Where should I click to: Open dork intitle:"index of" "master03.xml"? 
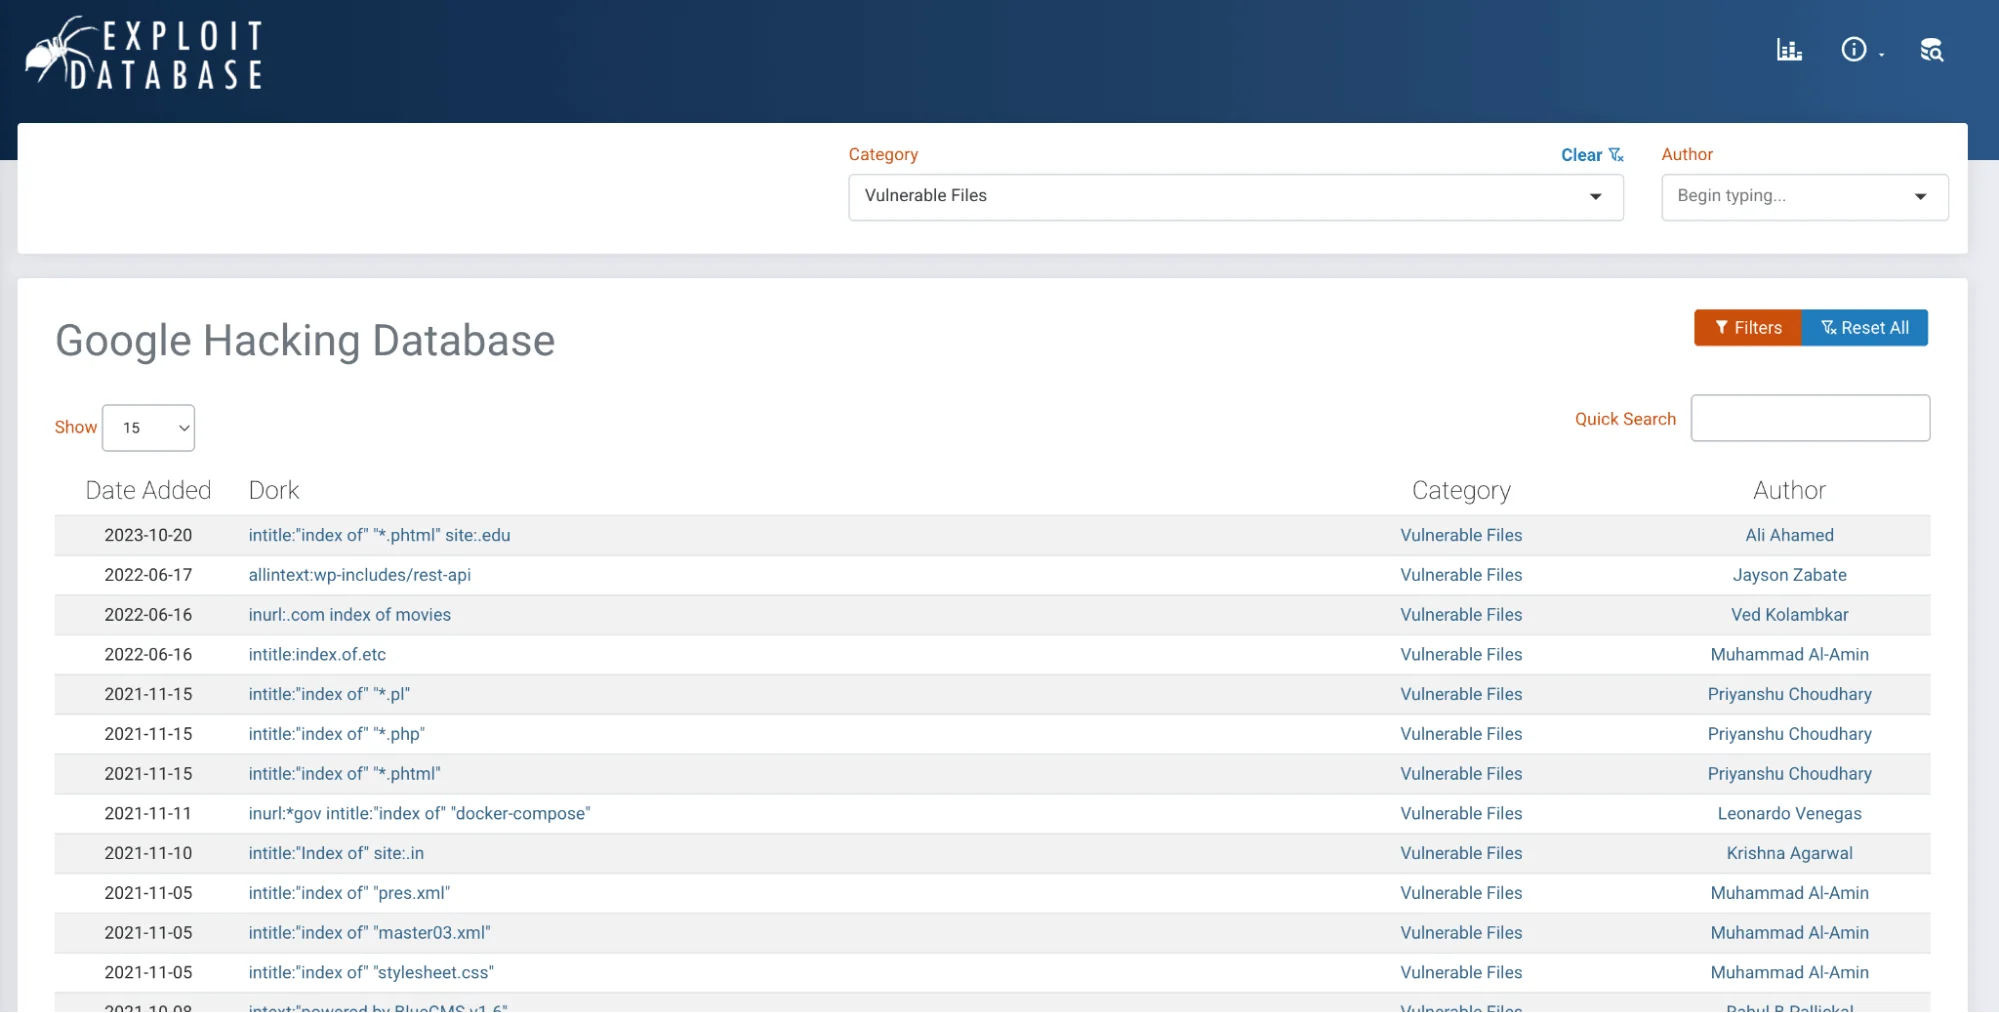pyautogui.click(x=369, y=933)
